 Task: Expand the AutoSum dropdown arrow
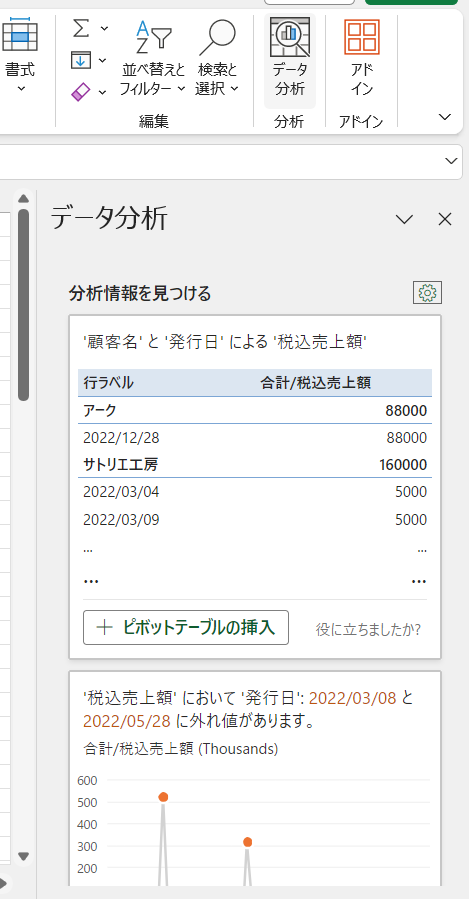pos(104,28)
